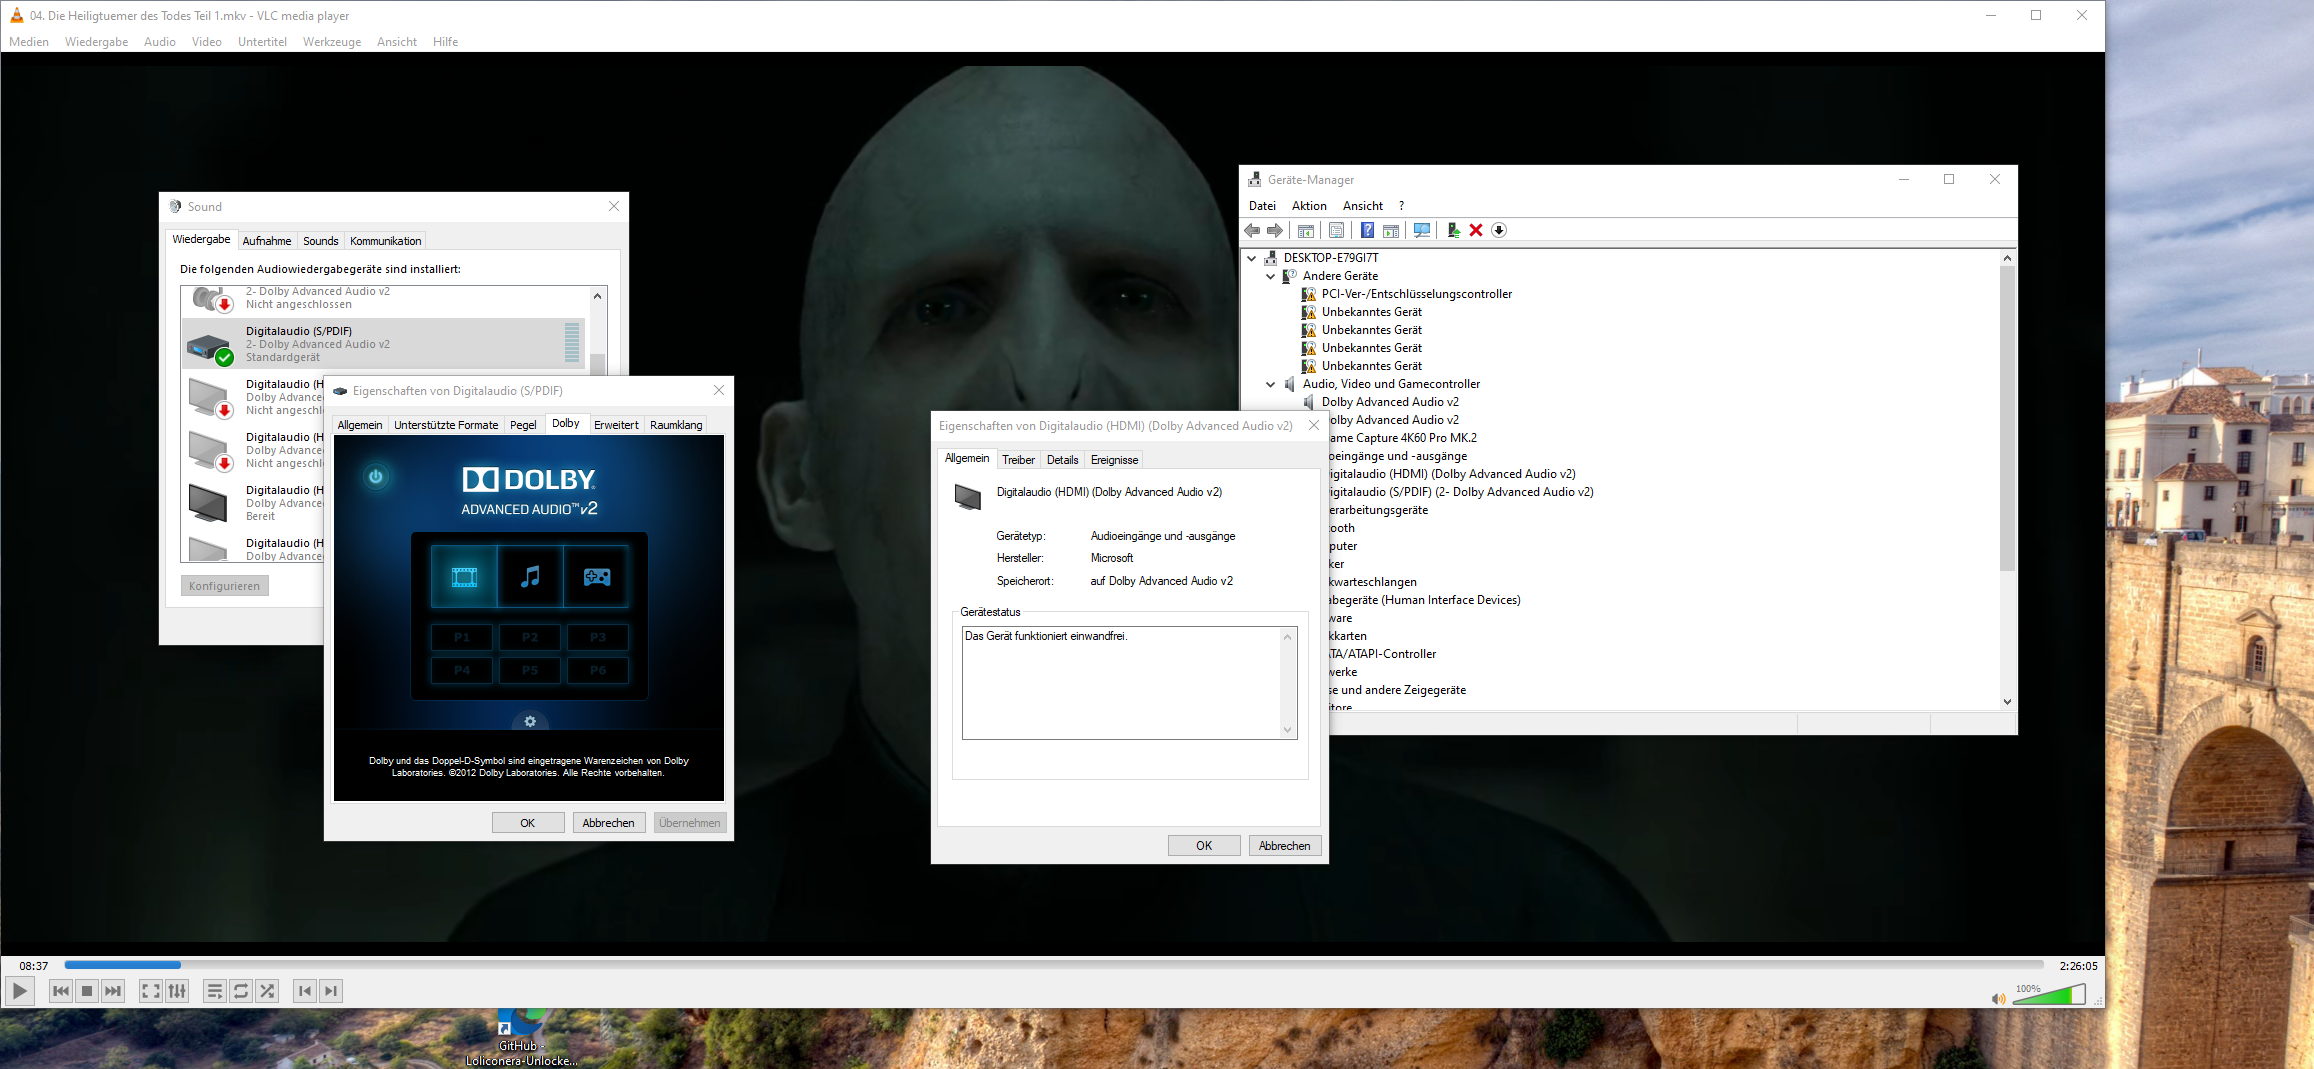Click red X uninstall device icon
Viewport: 2314px width, 1069px height.
(x=1476, y=231)
